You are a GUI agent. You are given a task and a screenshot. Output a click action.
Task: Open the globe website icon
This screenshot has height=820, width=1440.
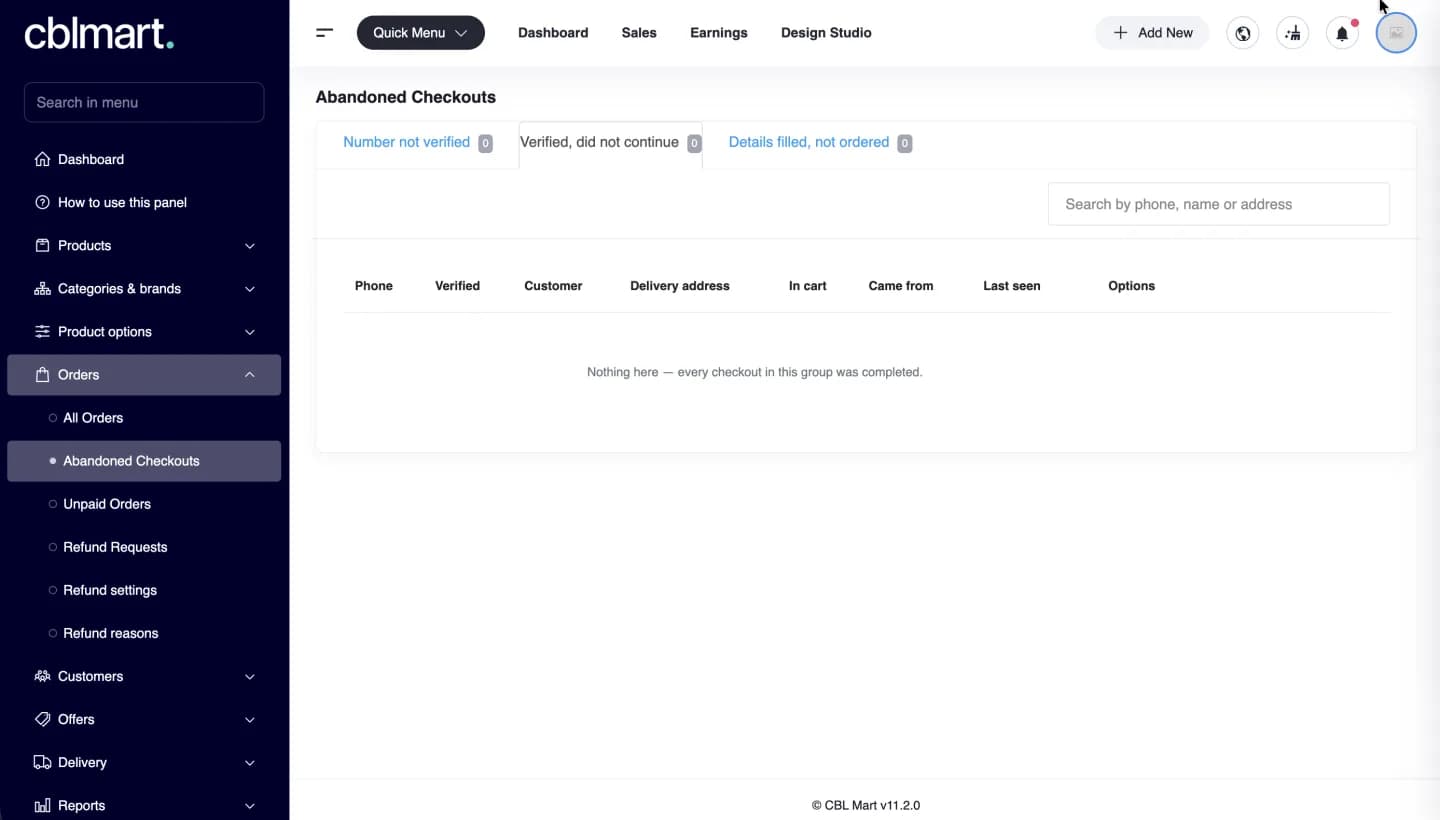(1243, 33)
